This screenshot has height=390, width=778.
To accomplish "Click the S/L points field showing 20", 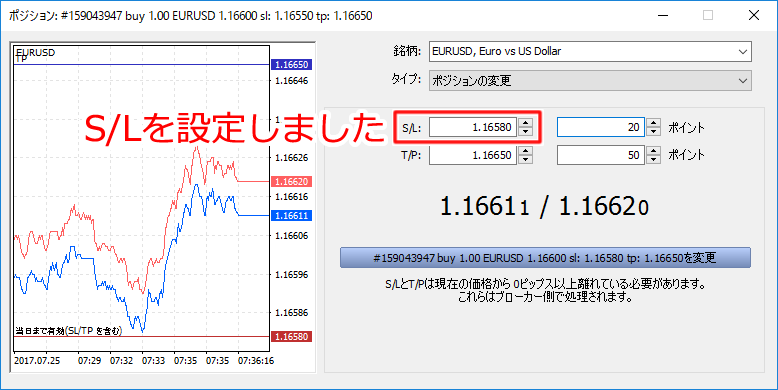I will 601,127.
